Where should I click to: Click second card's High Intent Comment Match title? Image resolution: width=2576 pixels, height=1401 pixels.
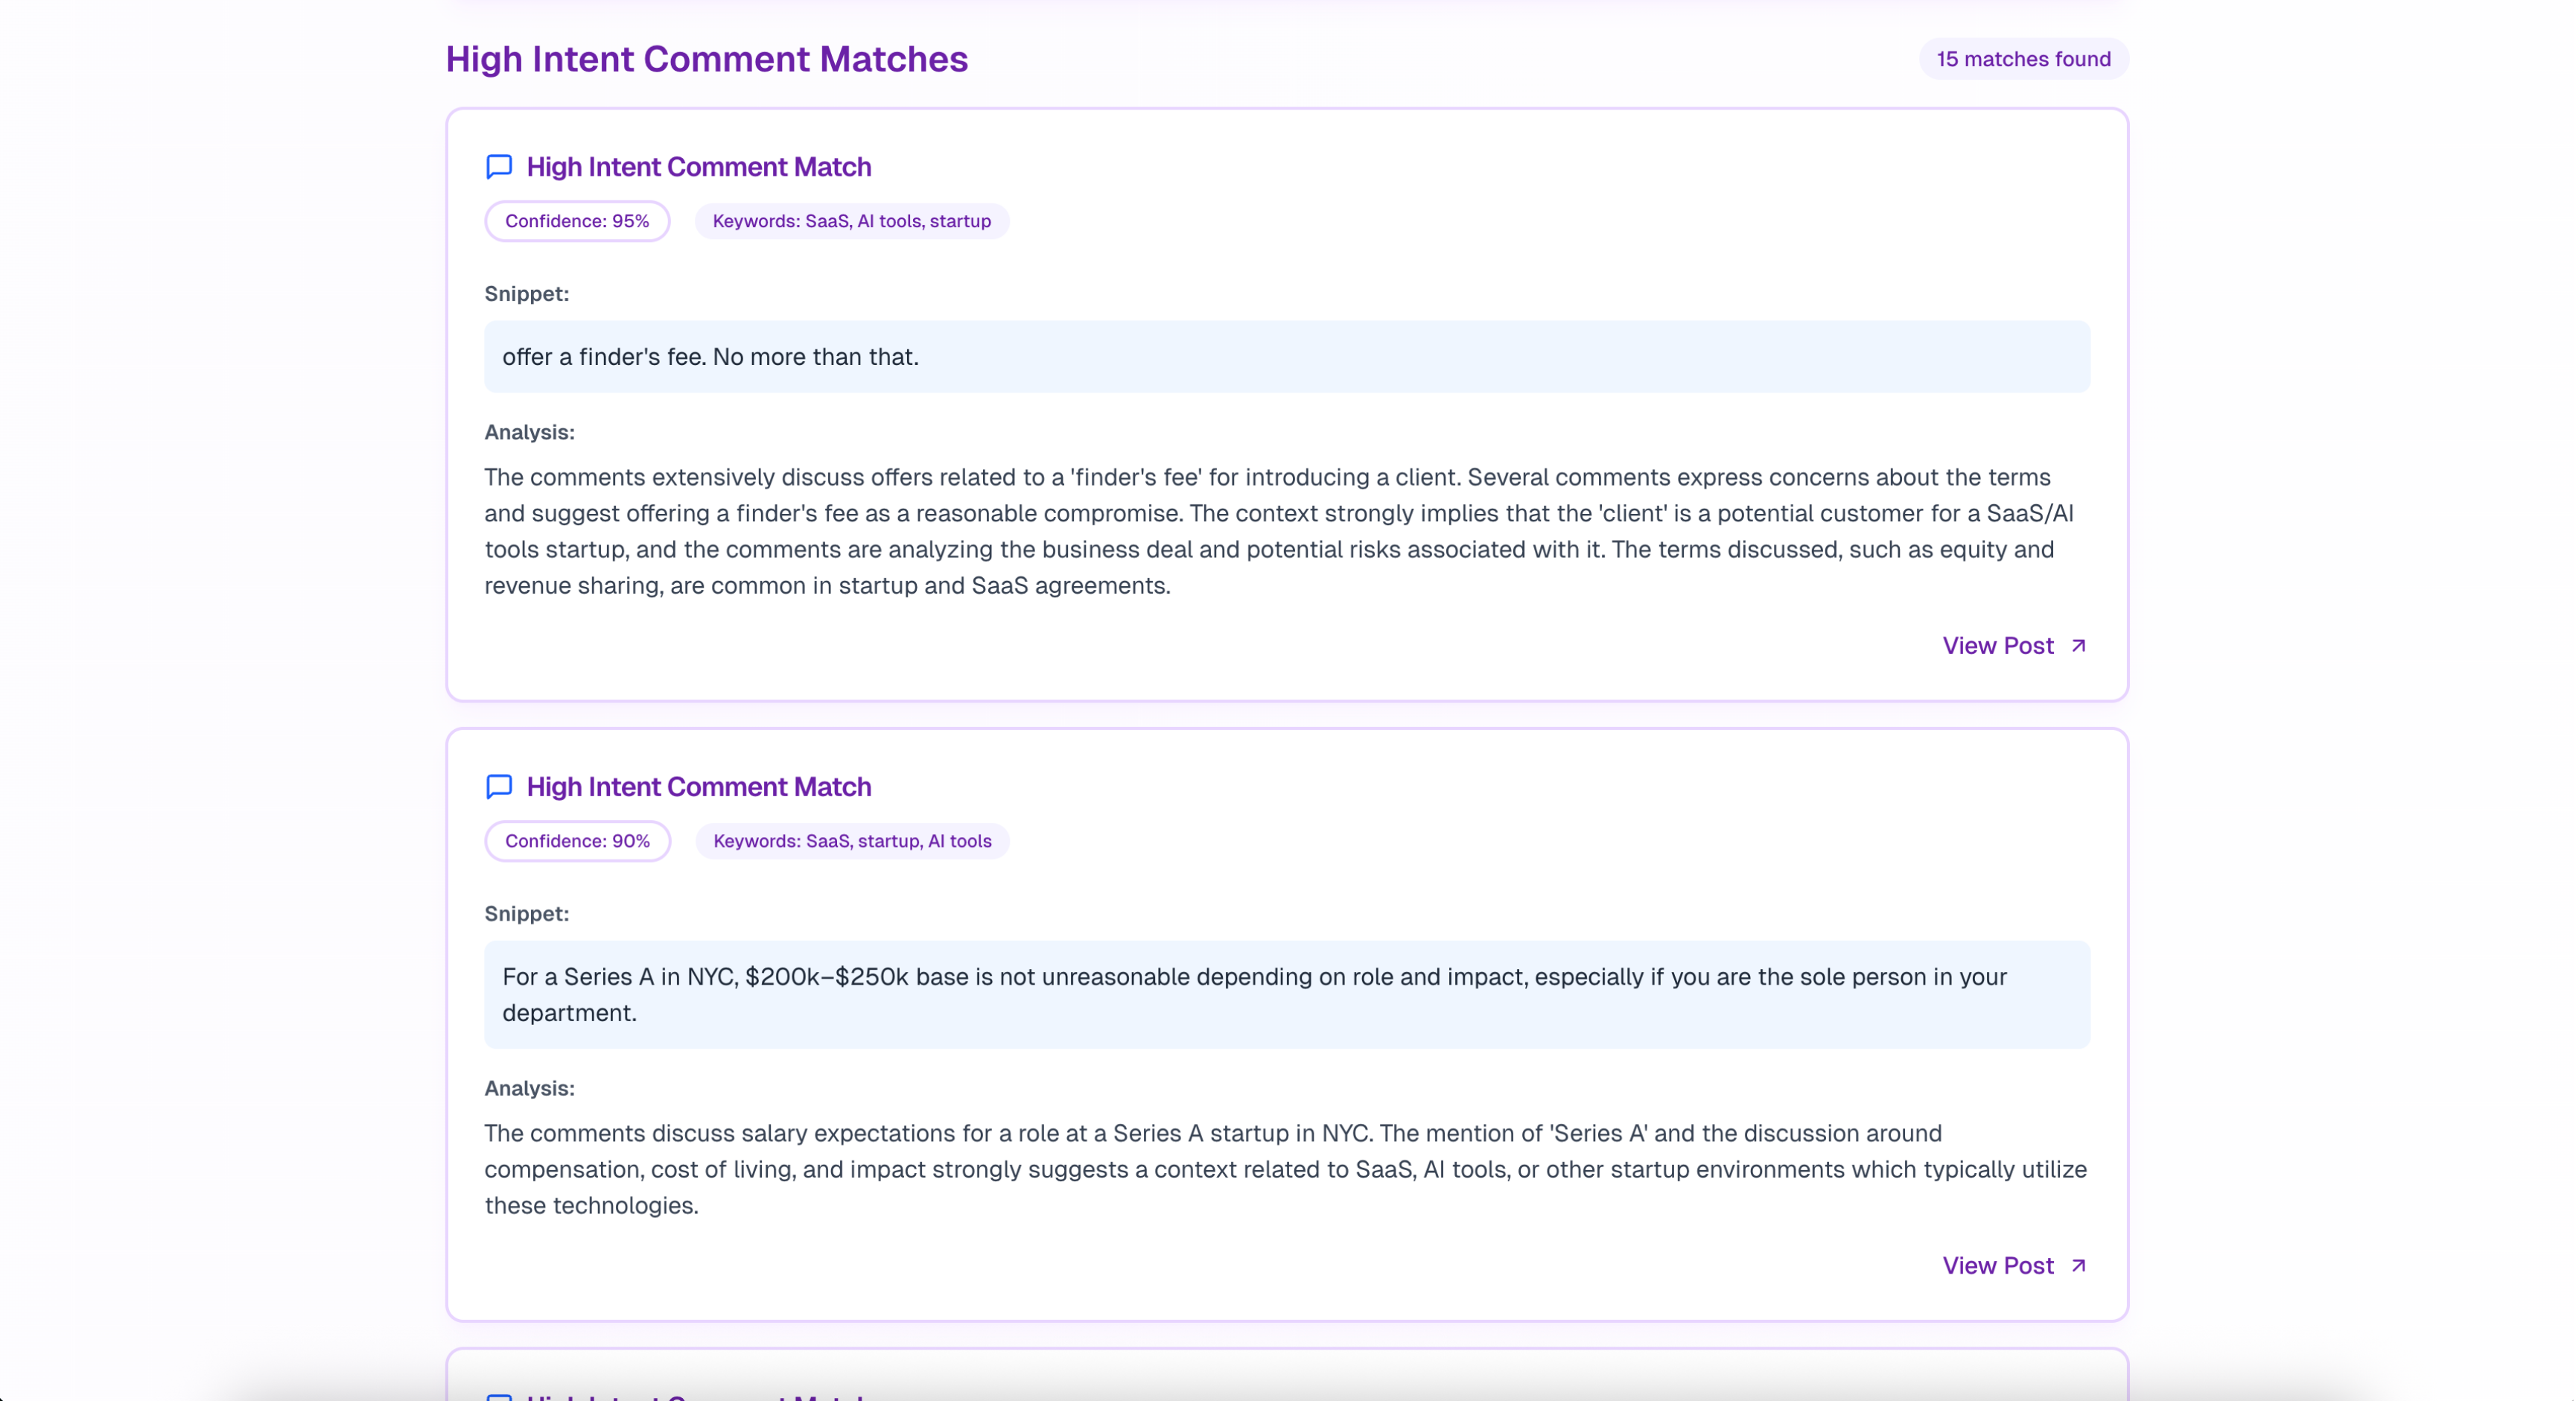698,787
